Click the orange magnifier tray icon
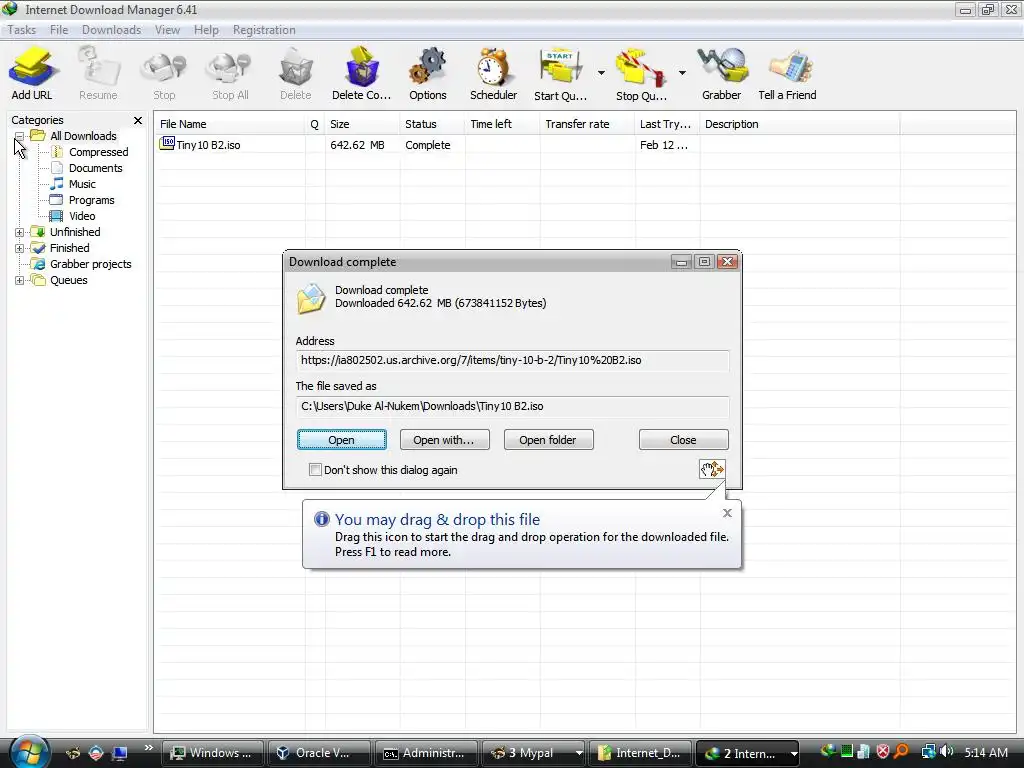Screen dimensions: 1024x768 (901, 752)
